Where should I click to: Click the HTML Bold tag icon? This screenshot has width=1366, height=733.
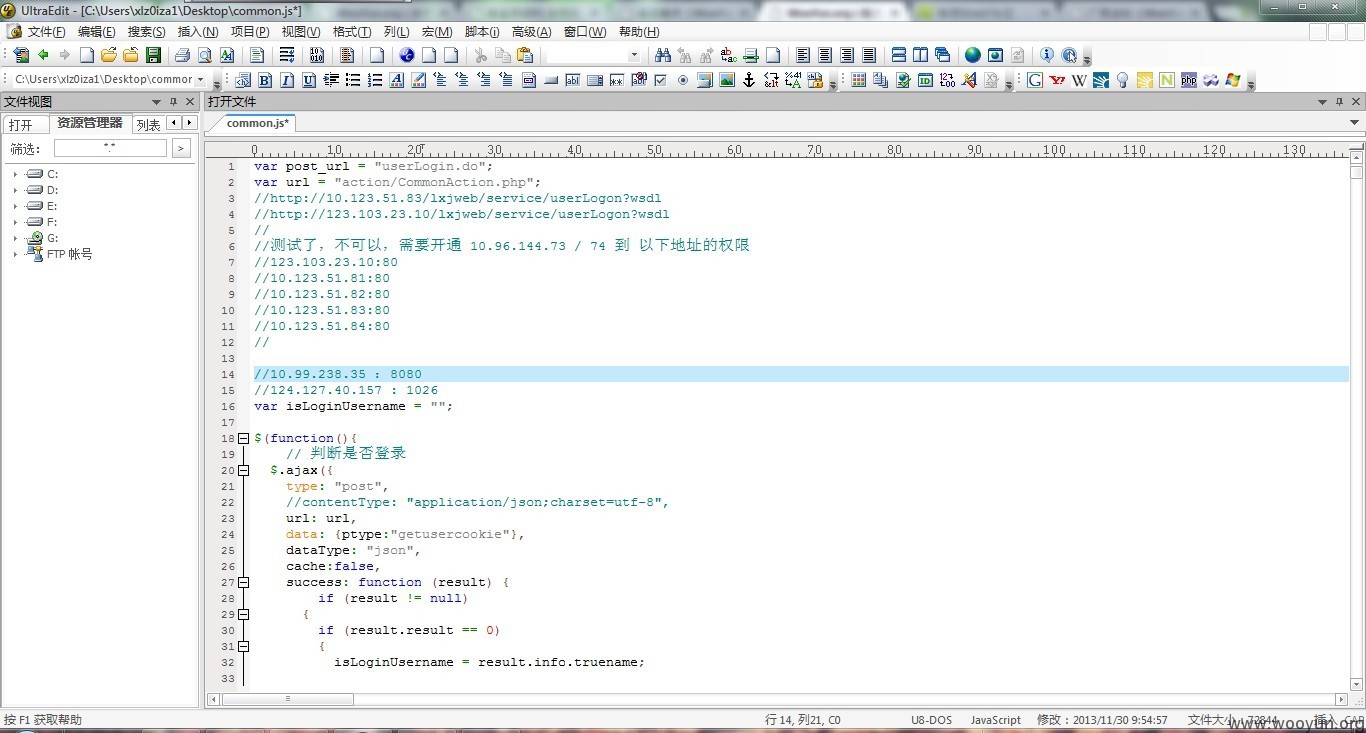[x=265, y=80]
